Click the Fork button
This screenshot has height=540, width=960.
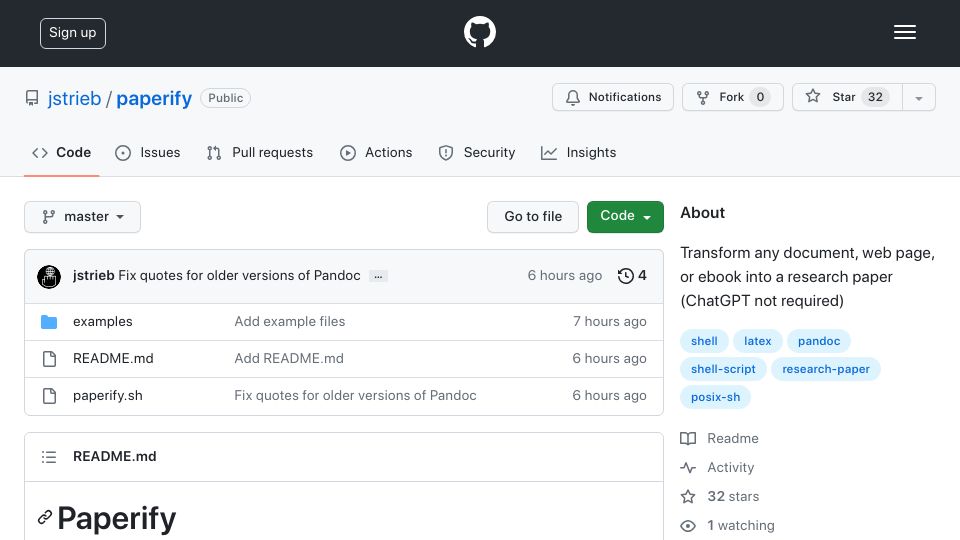click(x=733, y=97)
